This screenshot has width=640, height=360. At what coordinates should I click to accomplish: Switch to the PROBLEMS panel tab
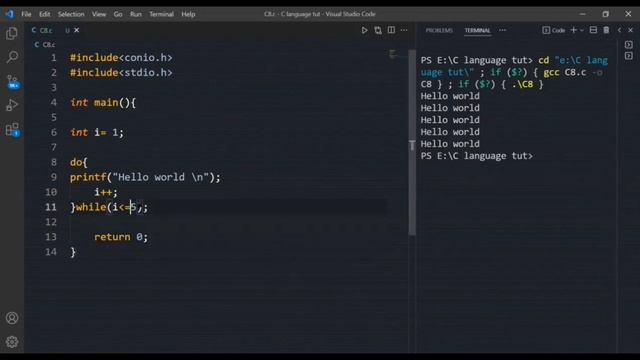click(x=439, y=31)
